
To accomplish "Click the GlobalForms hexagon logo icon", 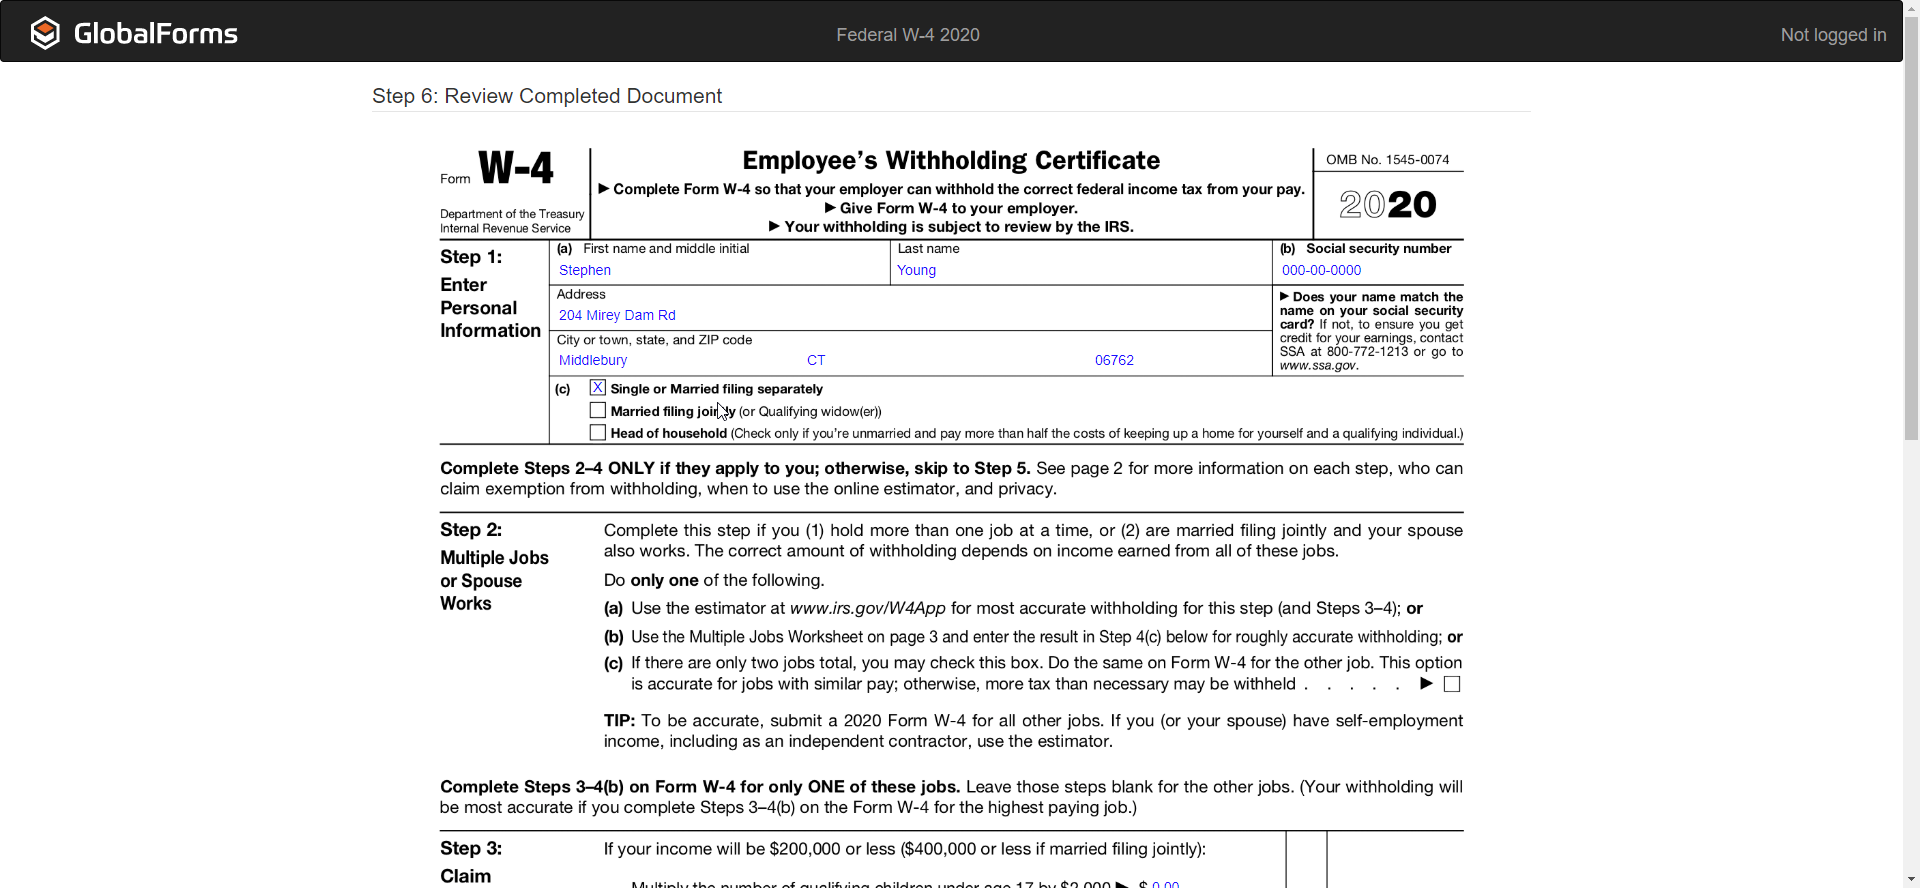I will tap(45, 33).
